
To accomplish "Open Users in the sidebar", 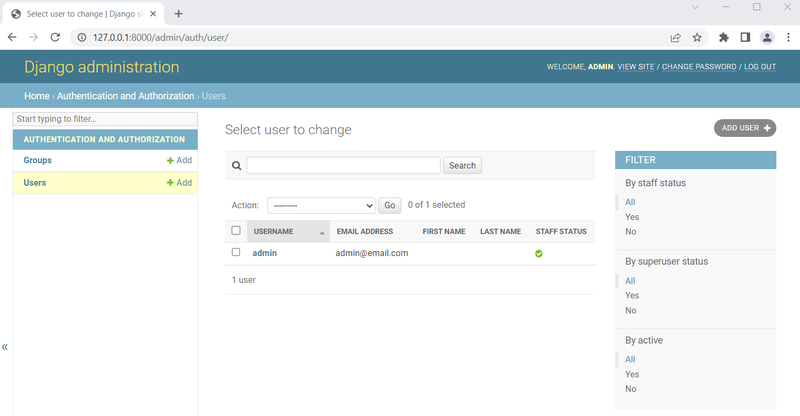I will tap(35, 183).
